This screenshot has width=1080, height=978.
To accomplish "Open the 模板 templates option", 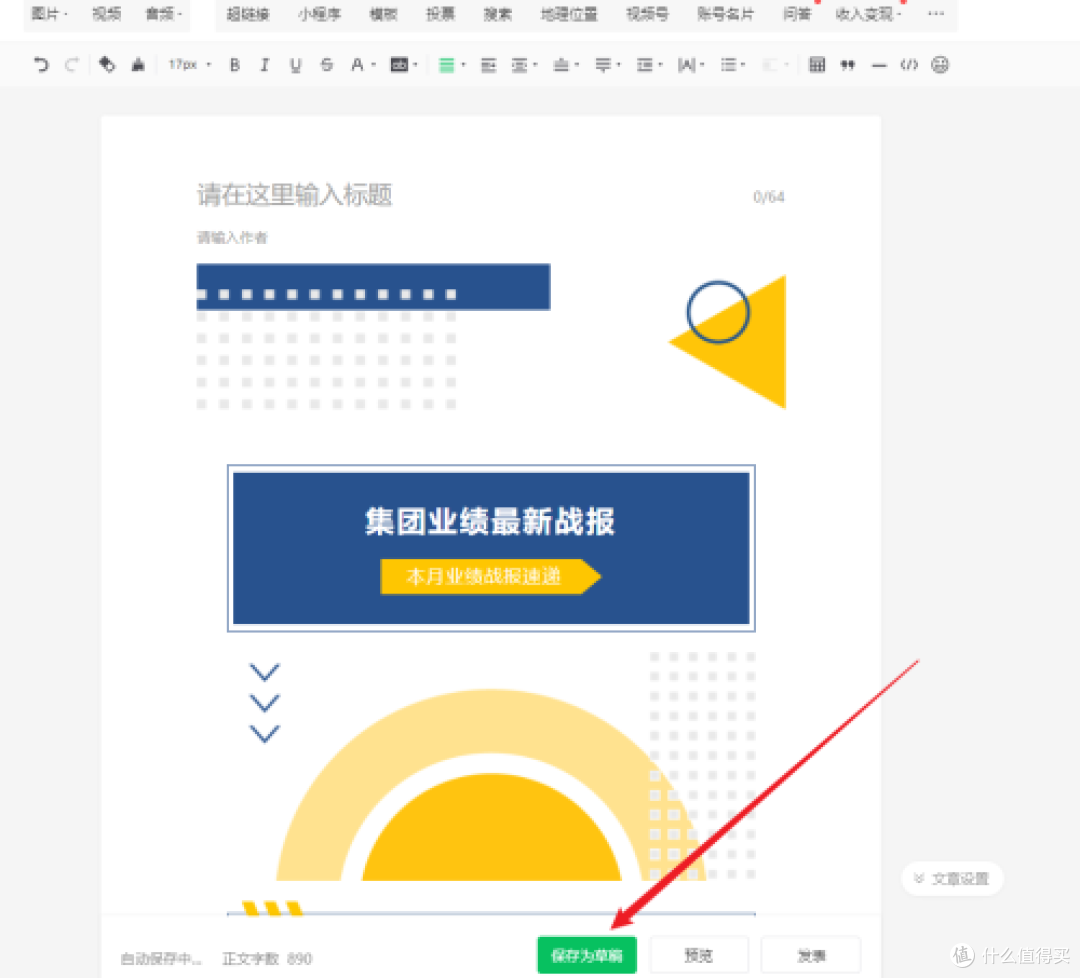I will point(383,14).
